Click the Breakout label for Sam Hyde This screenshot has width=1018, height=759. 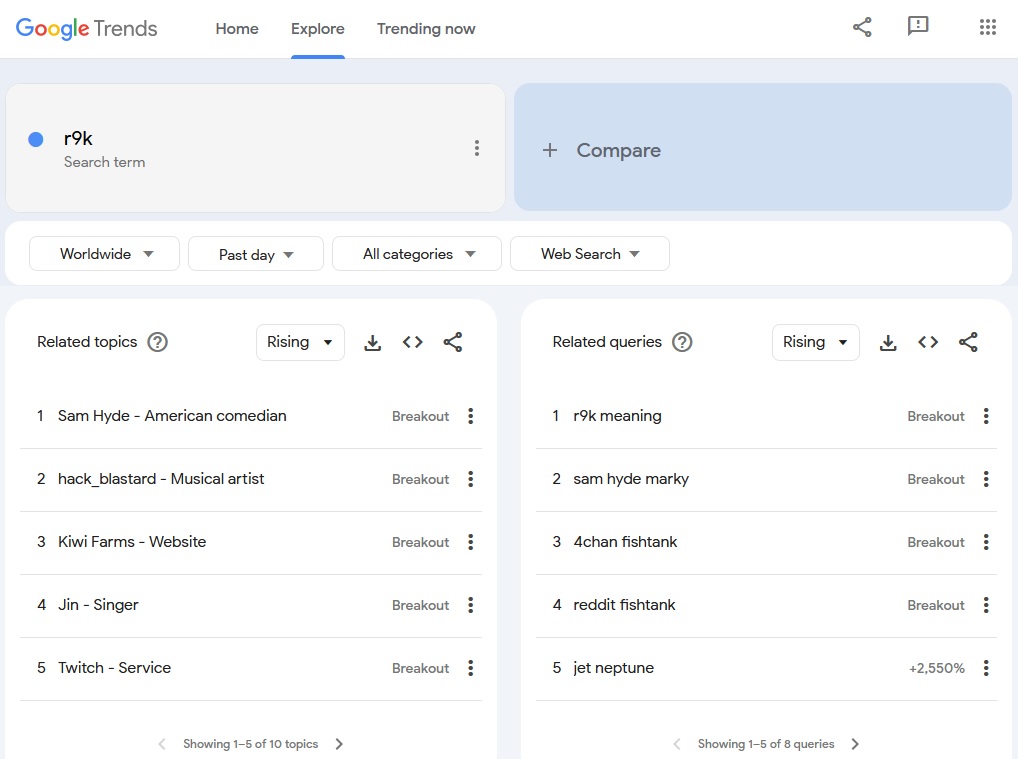point(420,416)
